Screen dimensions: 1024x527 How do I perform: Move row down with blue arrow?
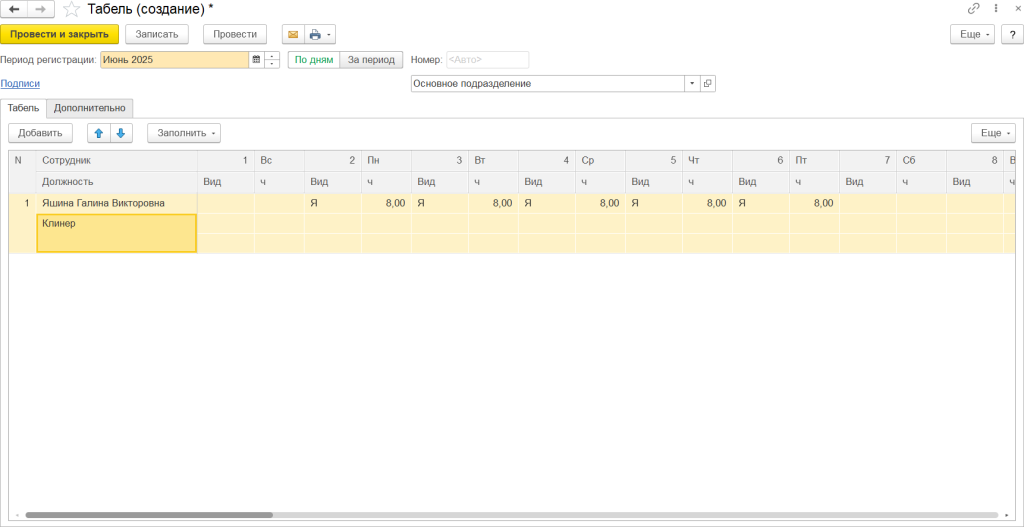point(121,133)
